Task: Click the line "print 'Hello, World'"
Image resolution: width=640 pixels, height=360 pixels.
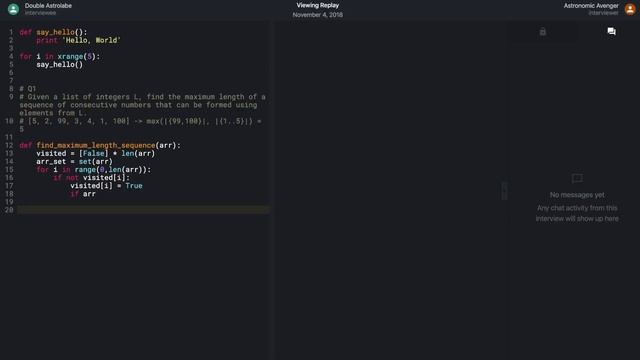Action: 78,40
